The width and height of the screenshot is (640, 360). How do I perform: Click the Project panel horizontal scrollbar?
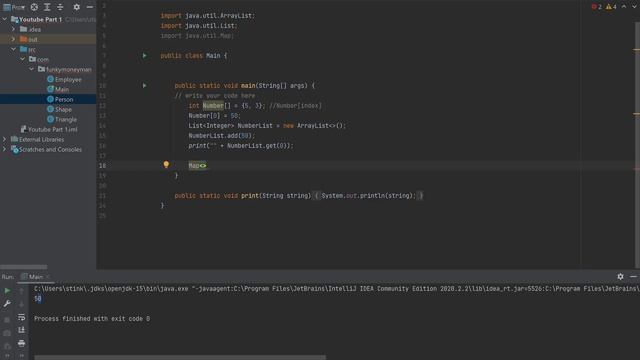pyautogui.click(x=24, y=267)
